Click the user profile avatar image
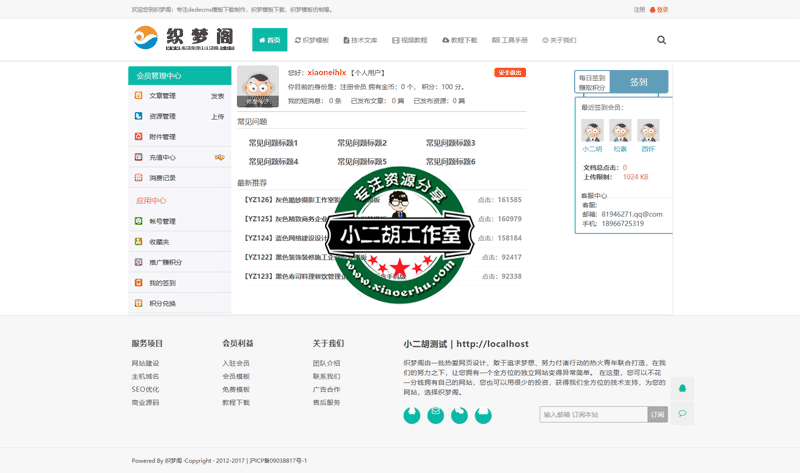800x473 pixels. 258,87
